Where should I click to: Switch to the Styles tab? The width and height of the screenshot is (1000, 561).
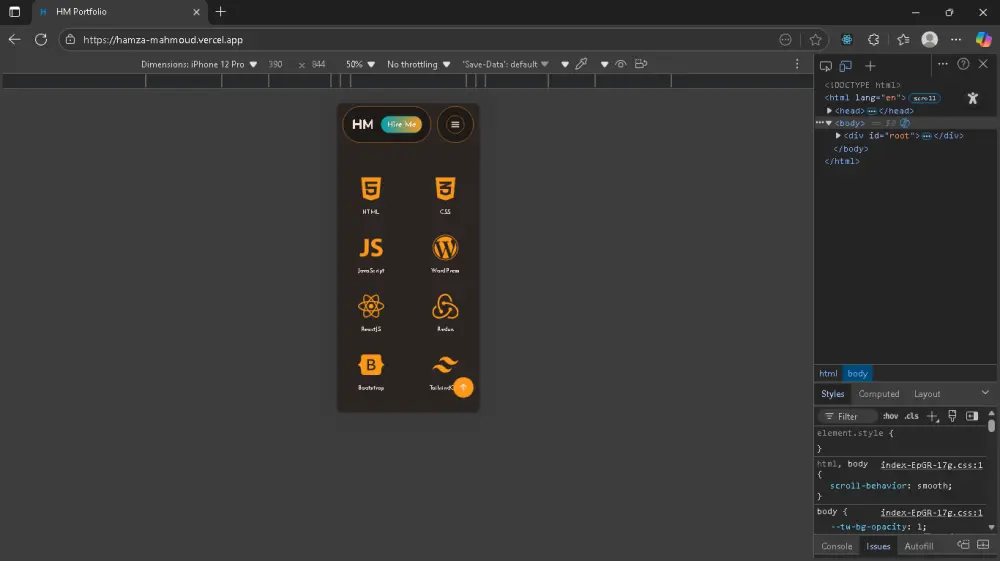[832, 394]
